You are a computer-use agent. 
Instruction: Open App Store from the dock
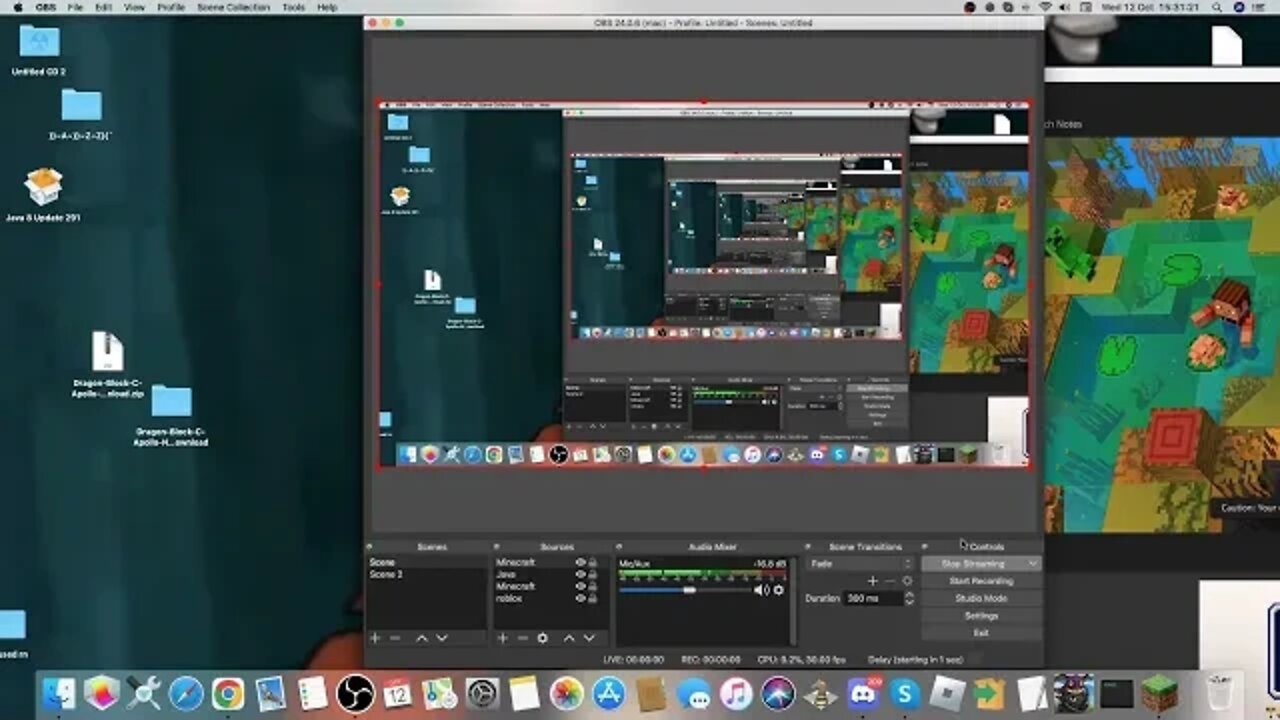click(x=609, y=693)
